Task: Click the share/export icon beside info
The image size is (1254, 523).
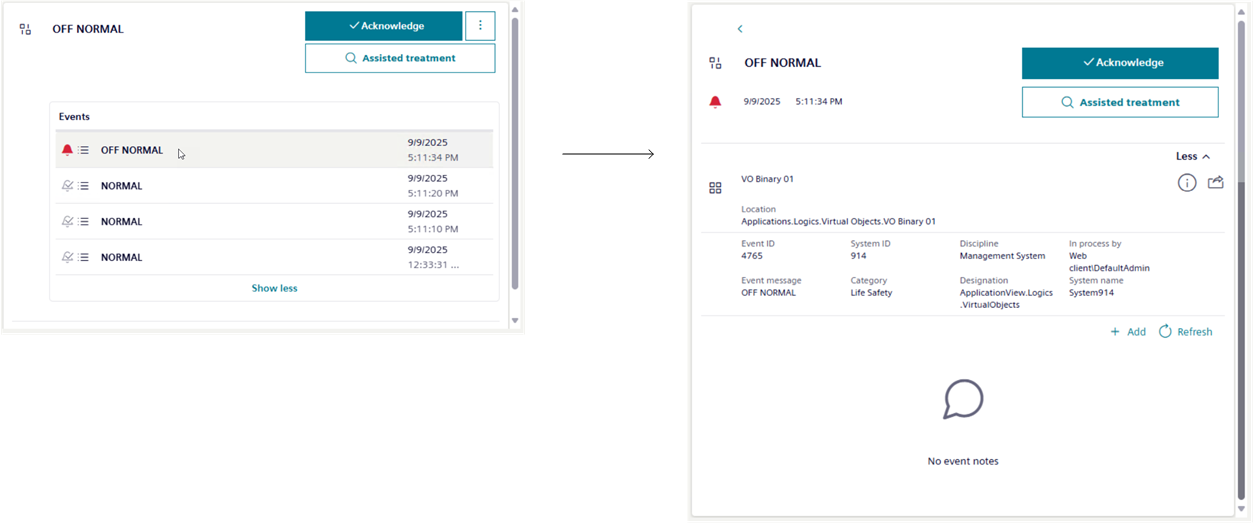Action: tap(1216, 183)
